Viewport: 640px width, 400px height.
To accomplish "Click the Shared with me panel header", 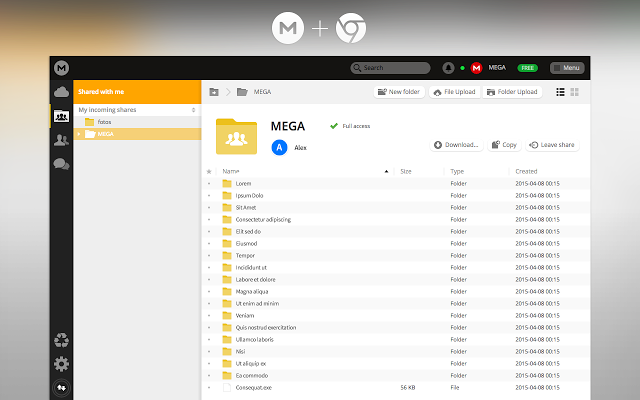I will pyautogui.click(x=137, y=92).
